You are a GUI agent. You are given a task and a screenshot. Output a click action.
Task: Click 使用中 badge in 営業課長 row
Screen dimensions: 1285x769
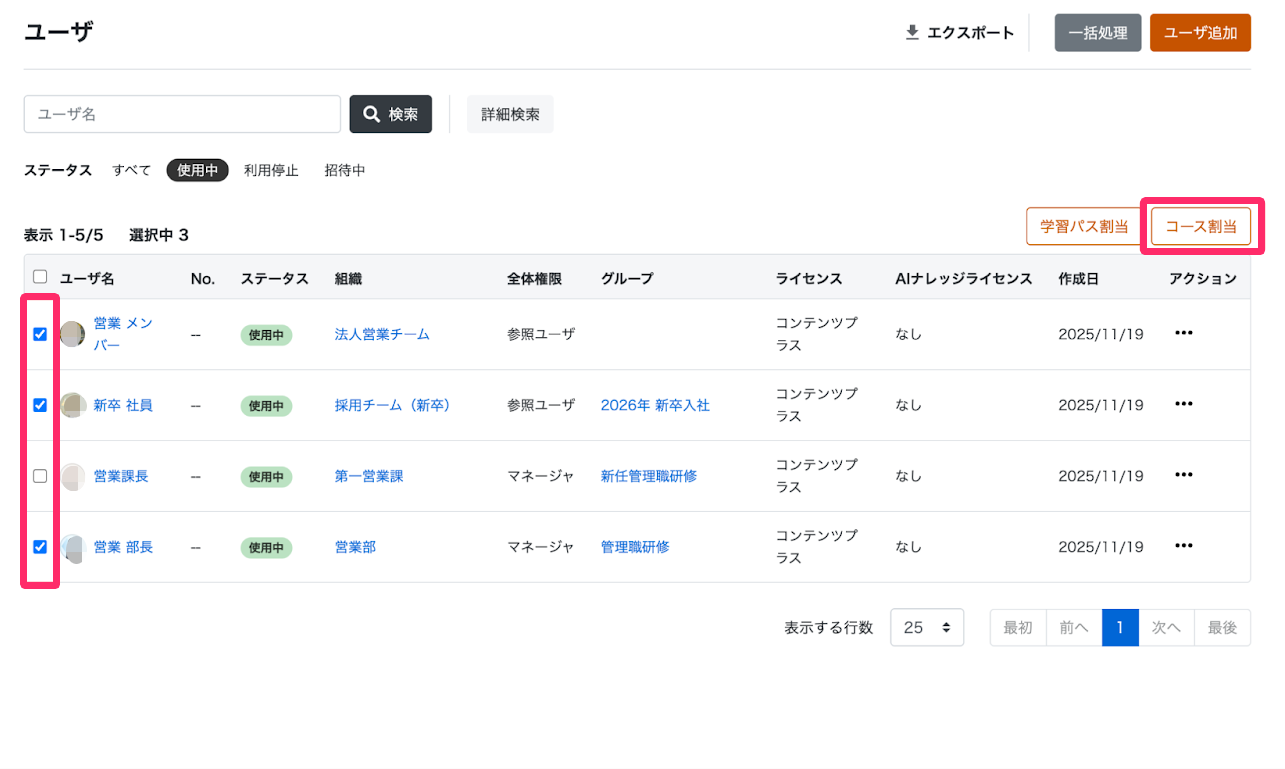266,477
